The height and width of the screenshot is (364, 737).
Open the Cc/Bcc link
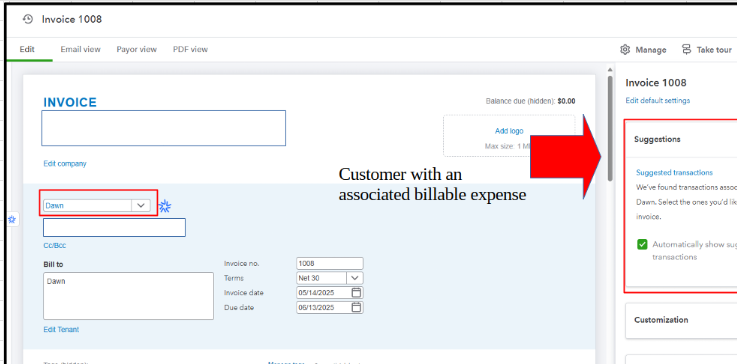tap(55, 245)
